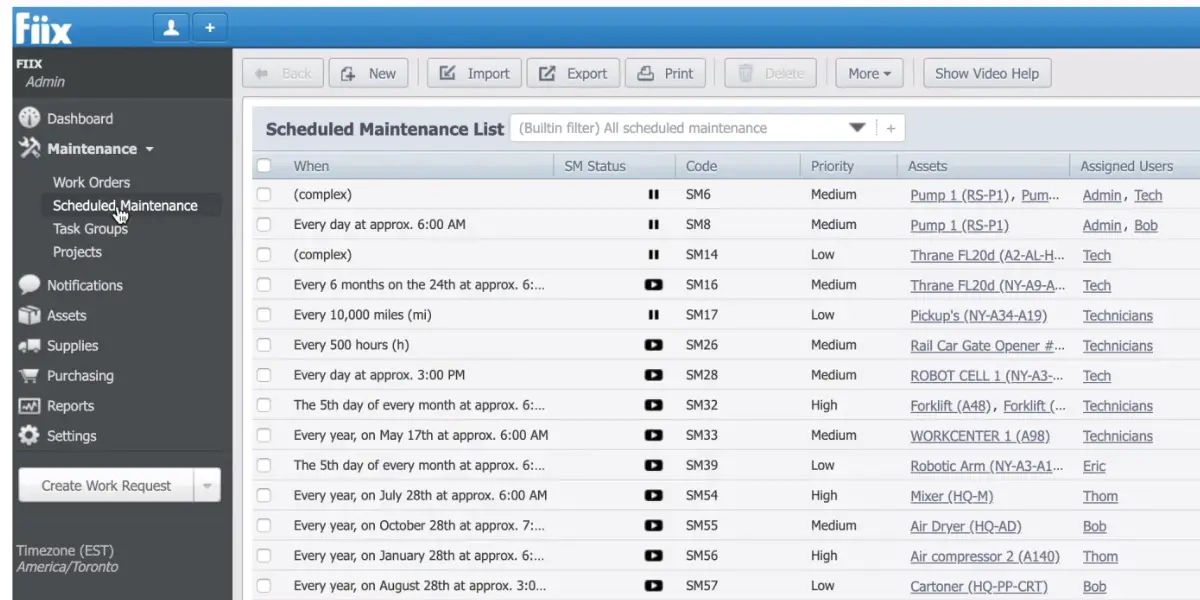1200x600 pixels.
Task: Open the Eric assigned user link
Action: pos(1094,466)
